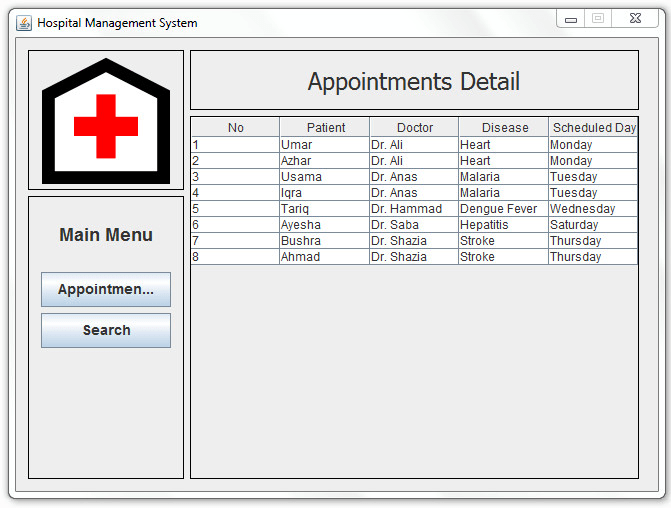Click the Dr. Saba cell
The height and width of the screenshot is (508, 671).
click(414, 225)
